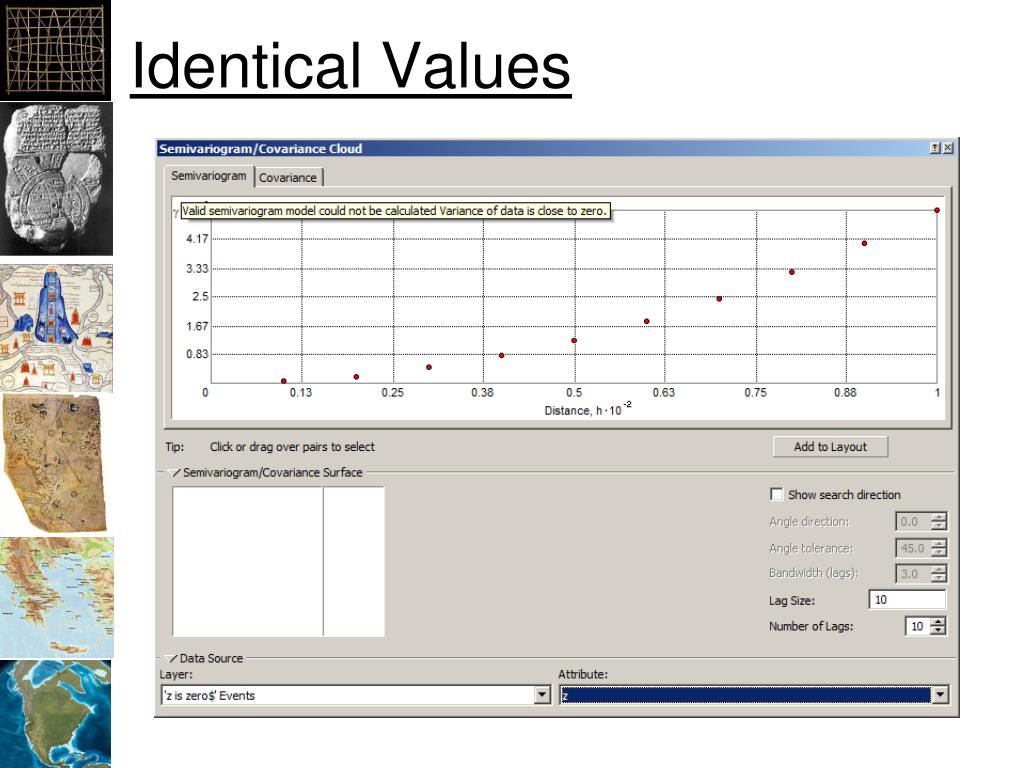Click the variance warning tooltip text

394,211
